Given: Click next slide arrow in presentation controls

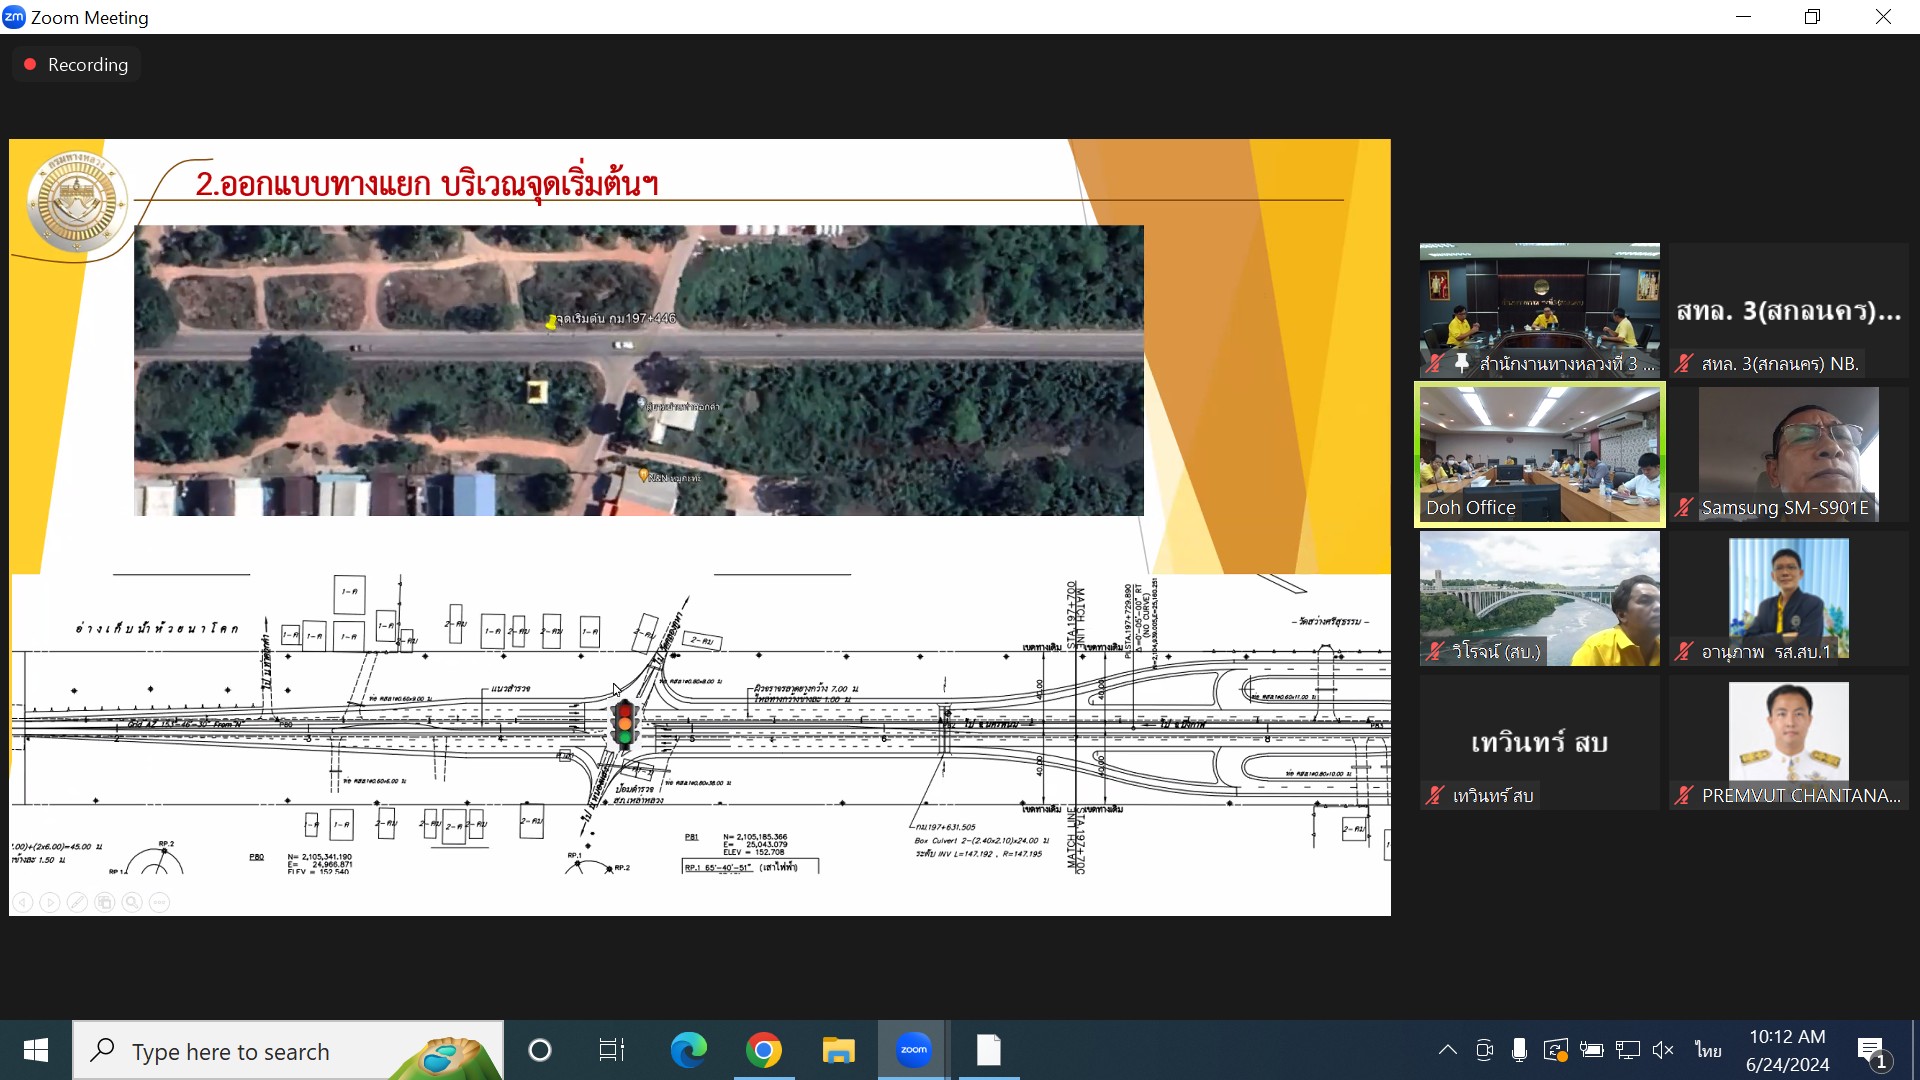Looking at the screenshot, I should click(50, 902).
